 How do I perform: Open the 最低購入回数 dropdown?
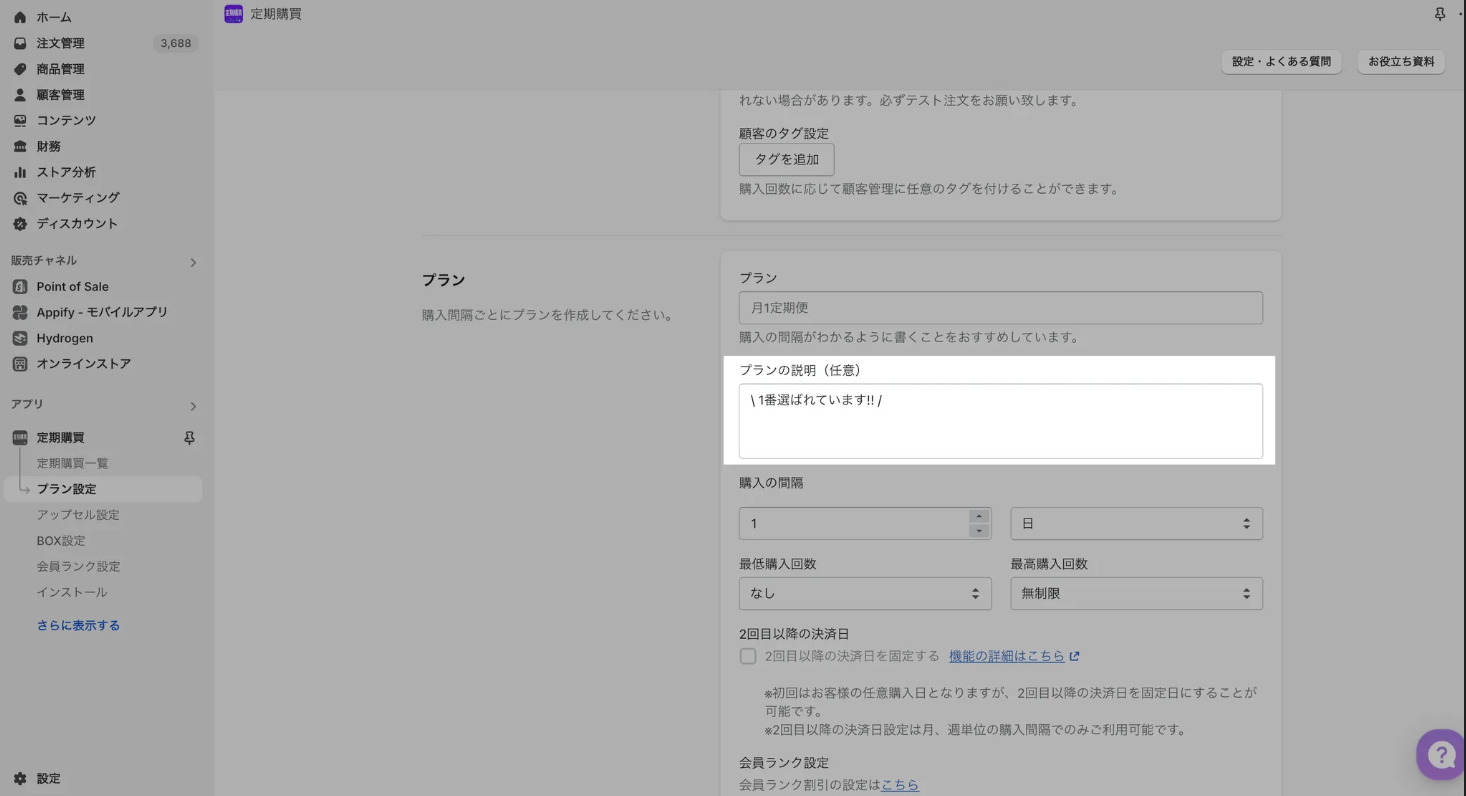[x=865, y=594]
